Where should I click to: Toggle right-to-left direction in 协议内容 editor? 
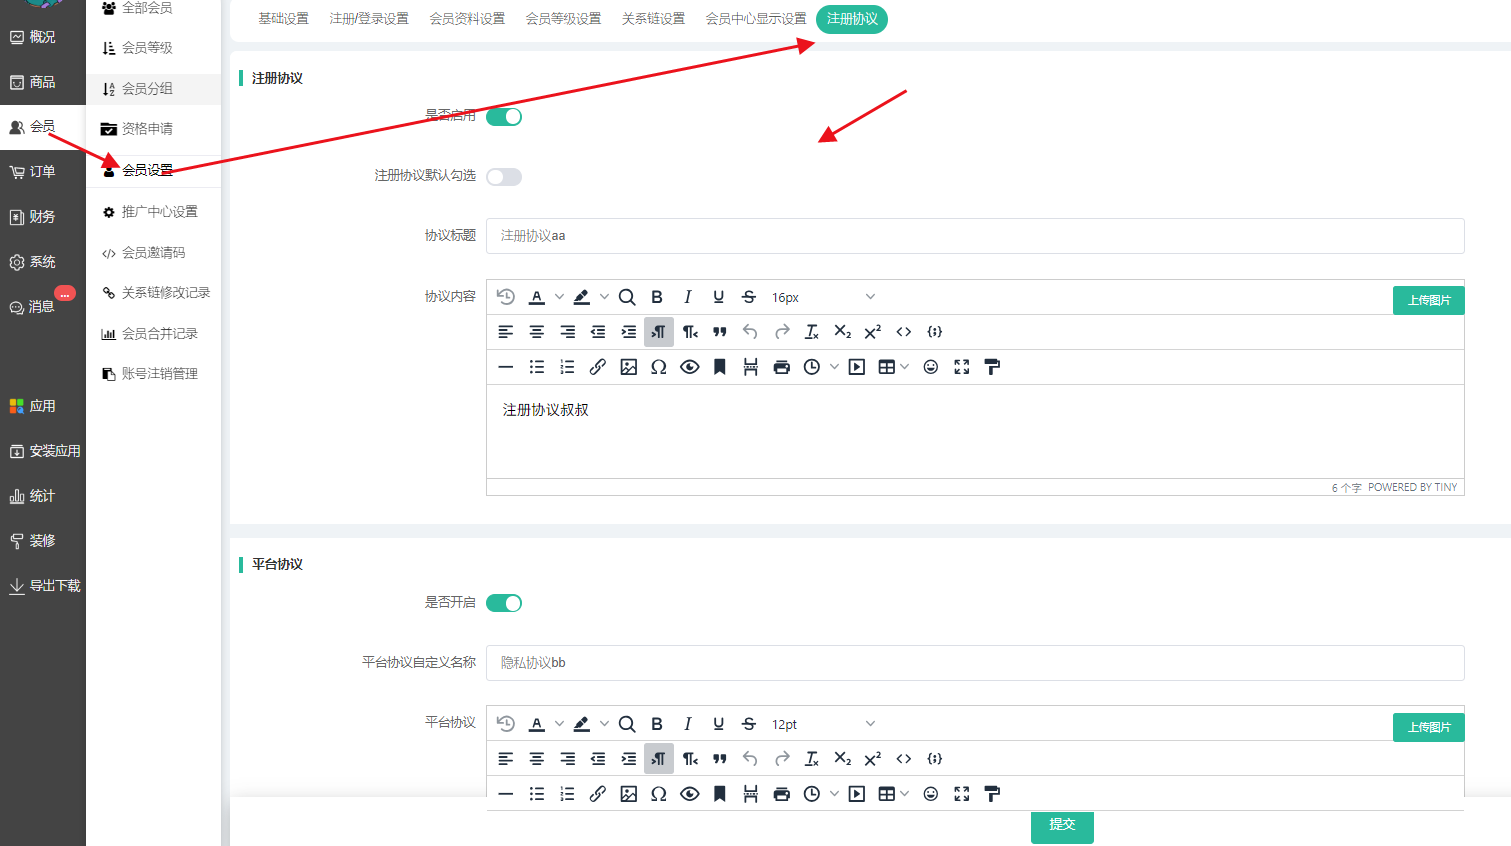tap(690, 332)
